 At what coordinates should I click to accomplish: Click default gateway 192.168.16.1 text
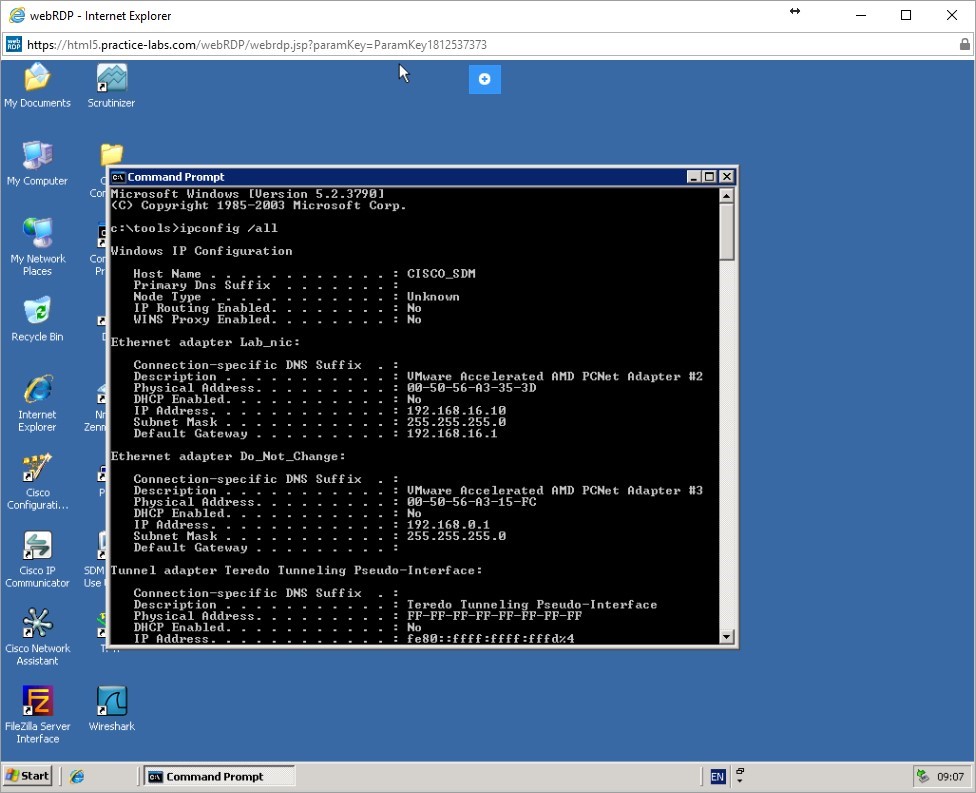point(452,433)
